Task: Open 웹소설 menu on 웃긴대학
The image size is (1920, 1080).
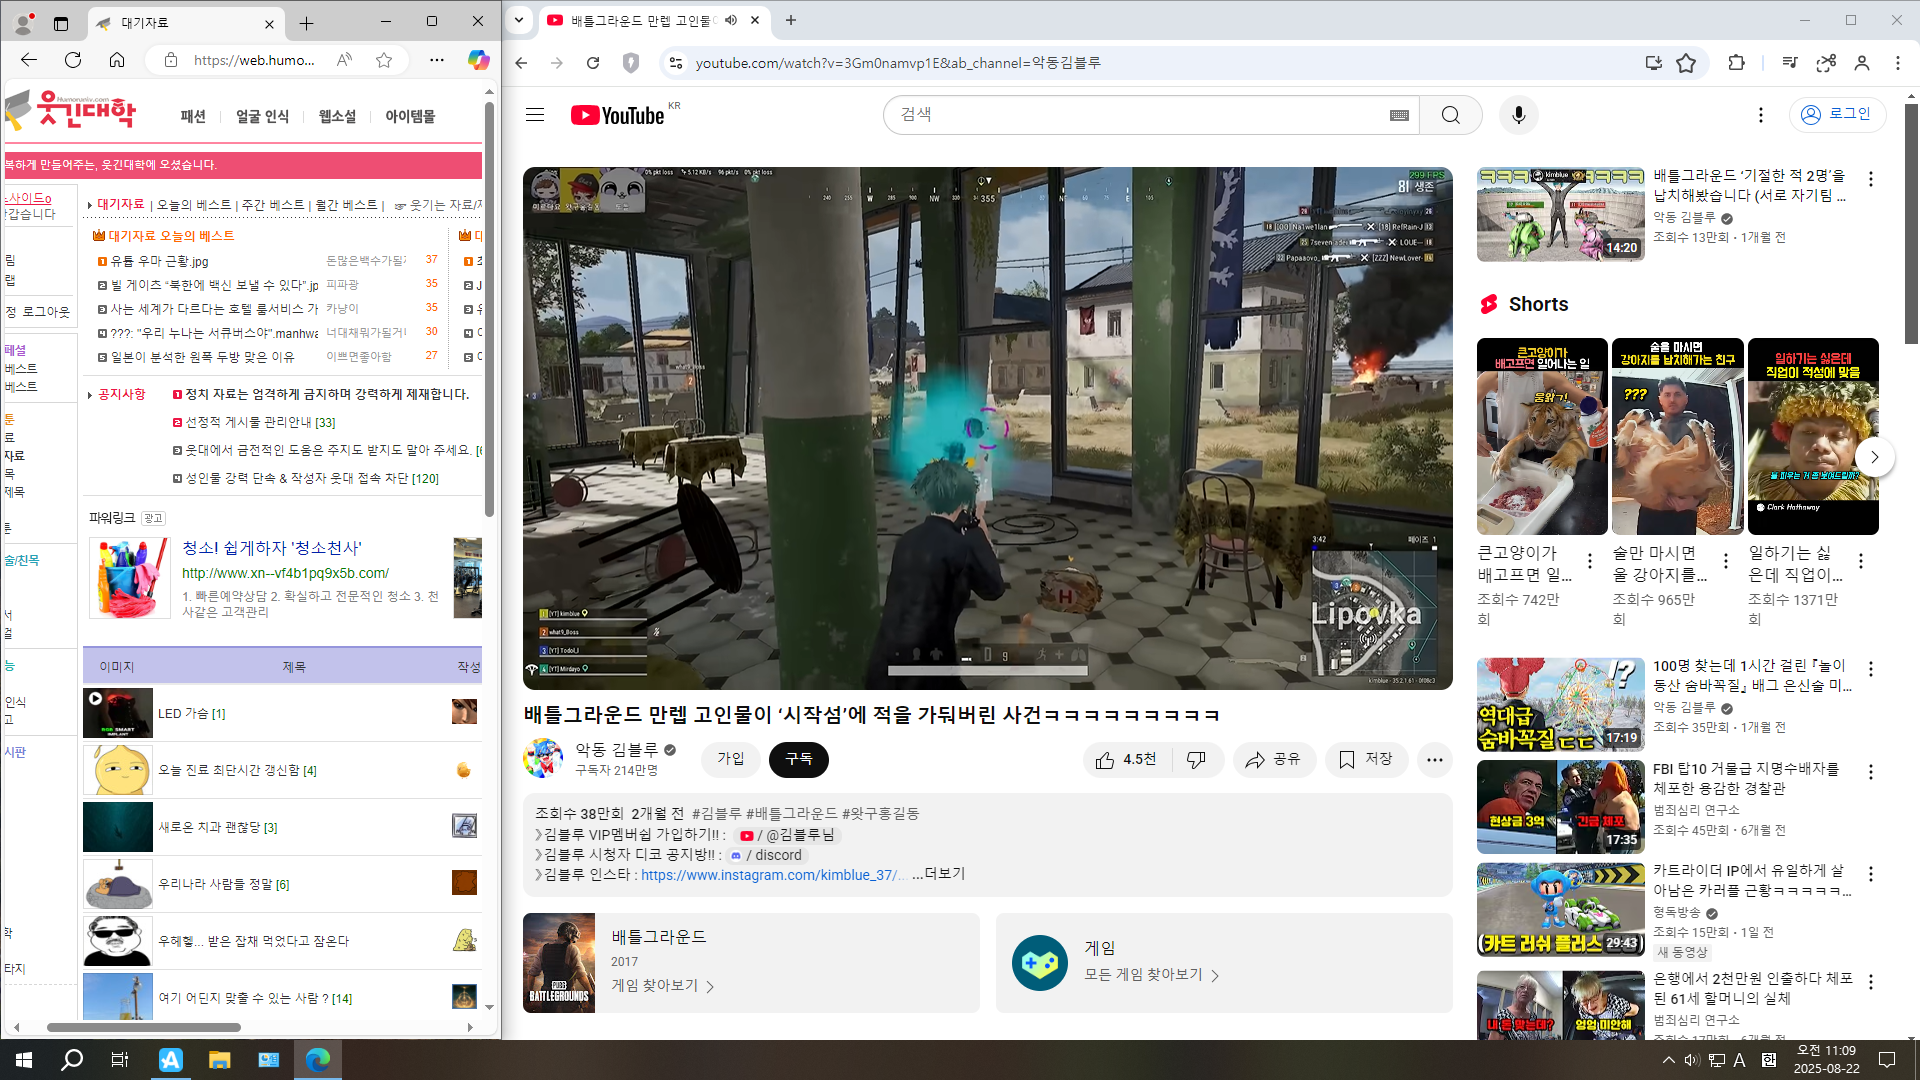Action: 337,117
